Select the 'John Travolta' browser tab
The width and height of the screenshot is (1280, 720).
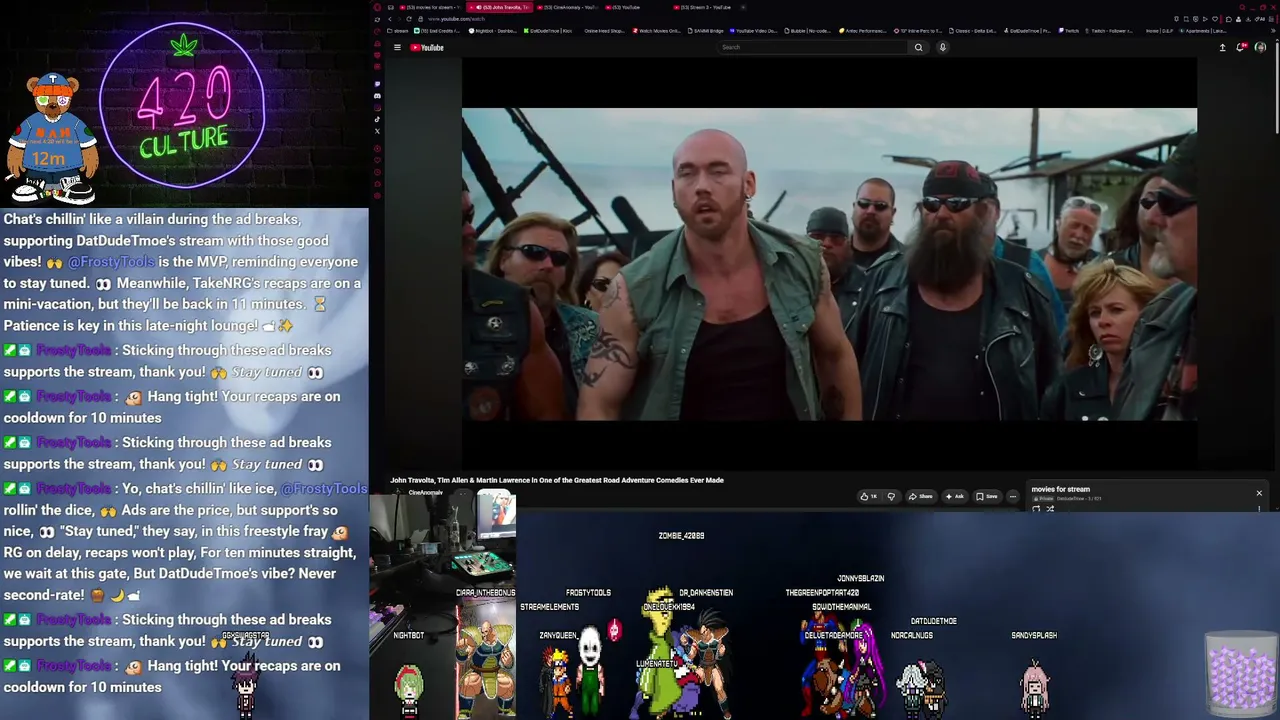[x=500, y=7]
